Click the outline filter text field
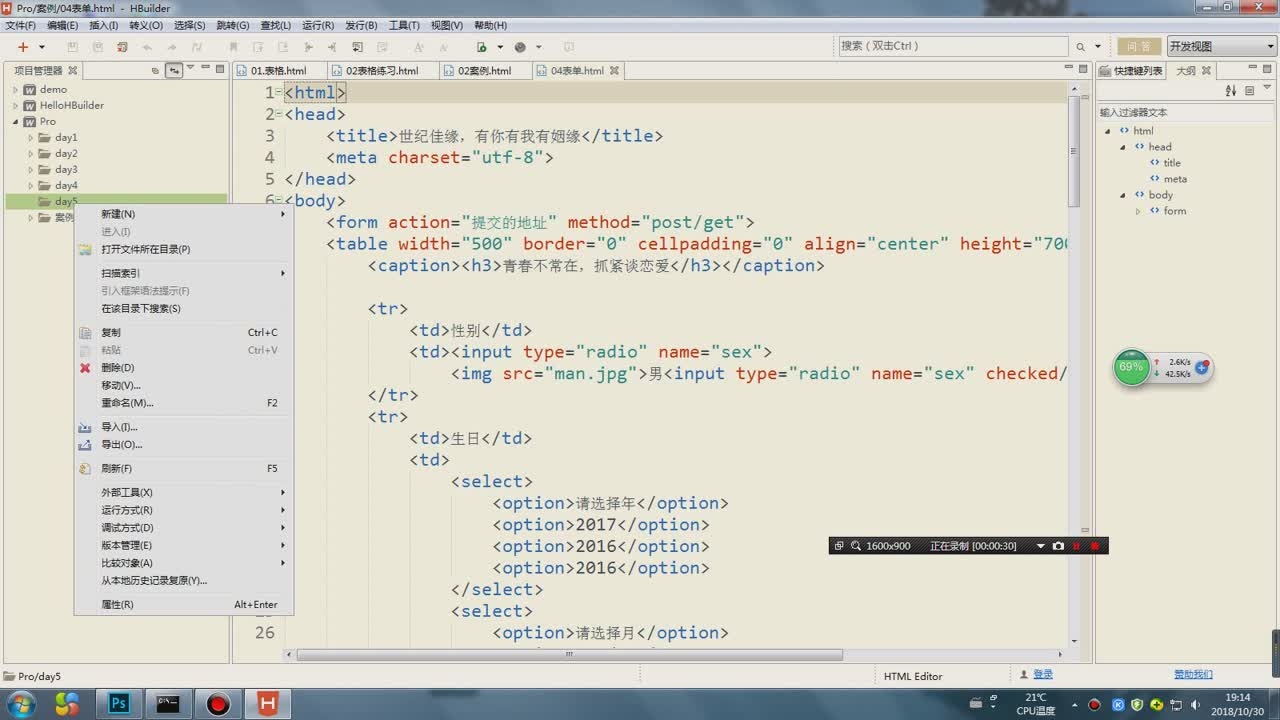Screen dimensions: 1280x720 click(1185, 113)
